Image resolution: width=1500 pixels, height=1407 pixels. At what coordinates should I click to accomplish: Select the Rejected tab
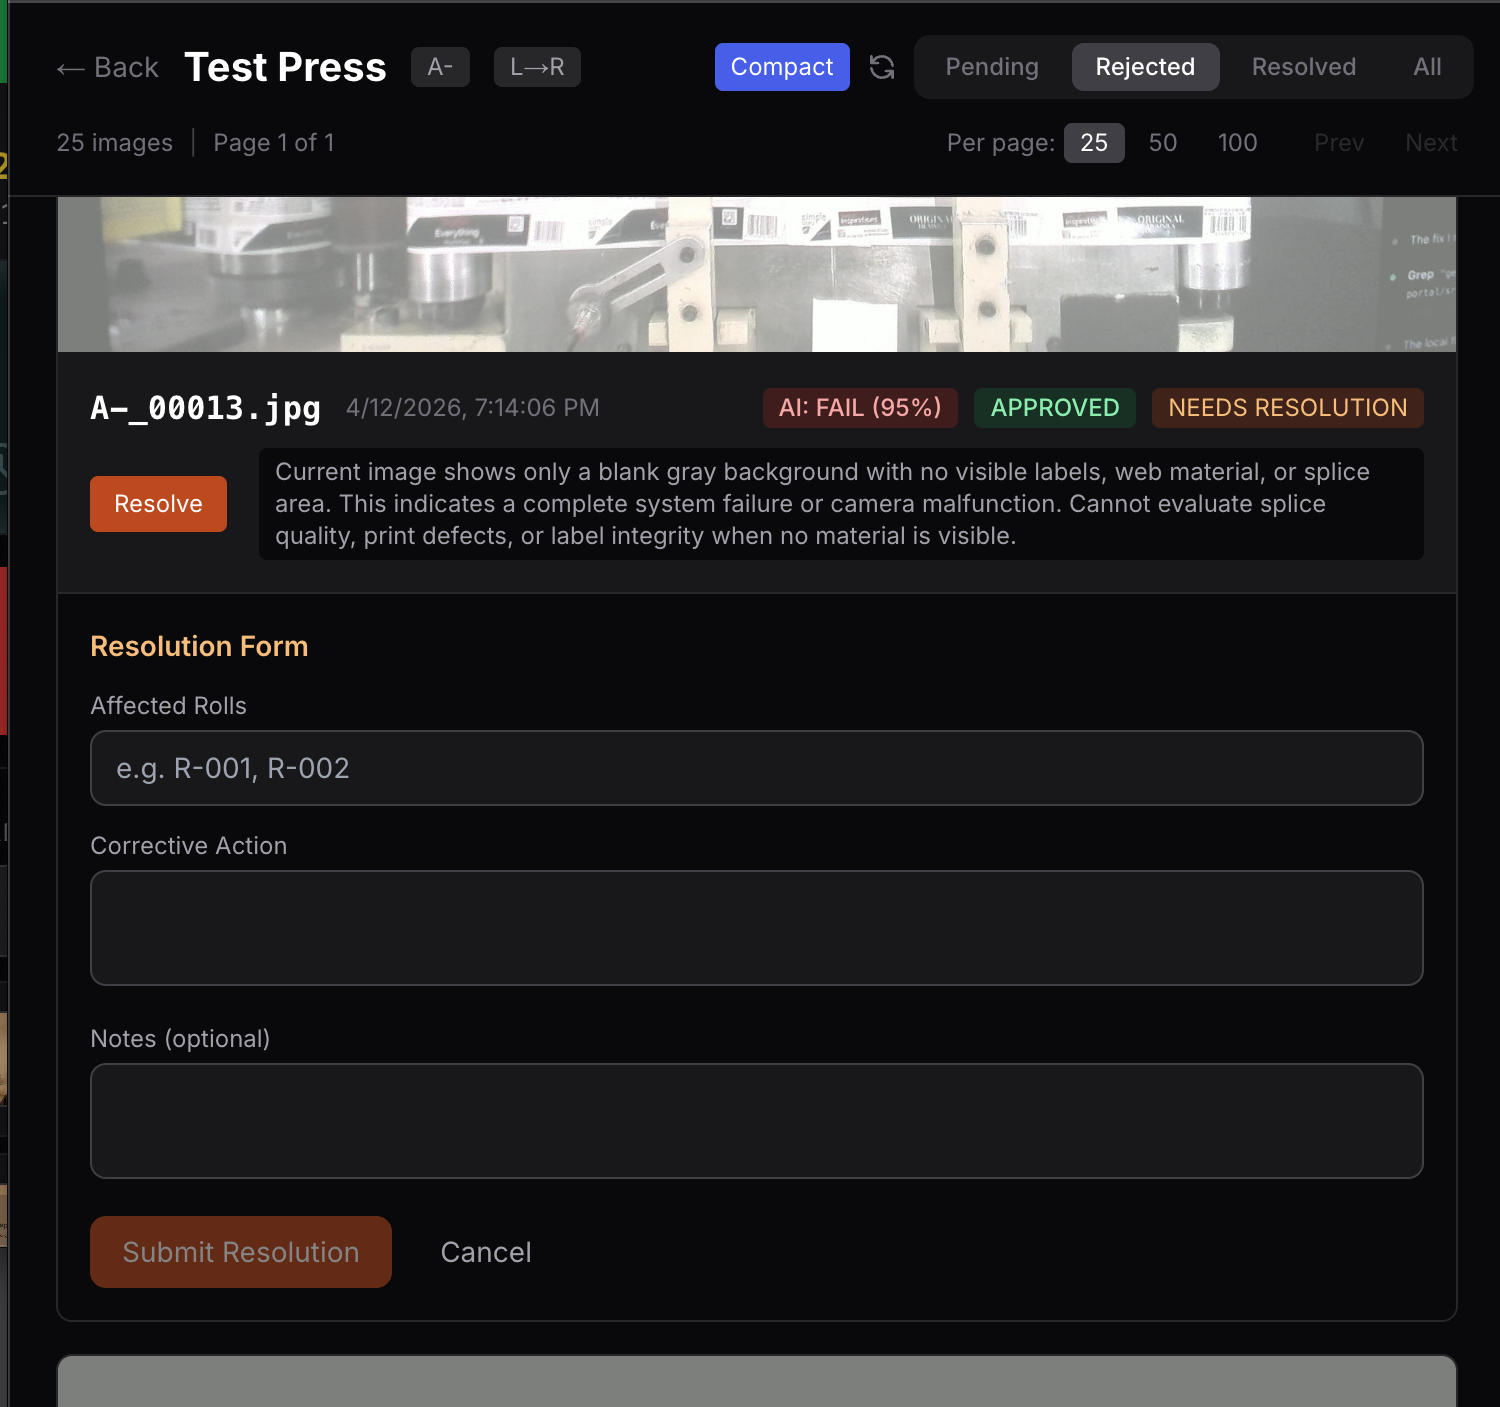(x=1145, y=67)
